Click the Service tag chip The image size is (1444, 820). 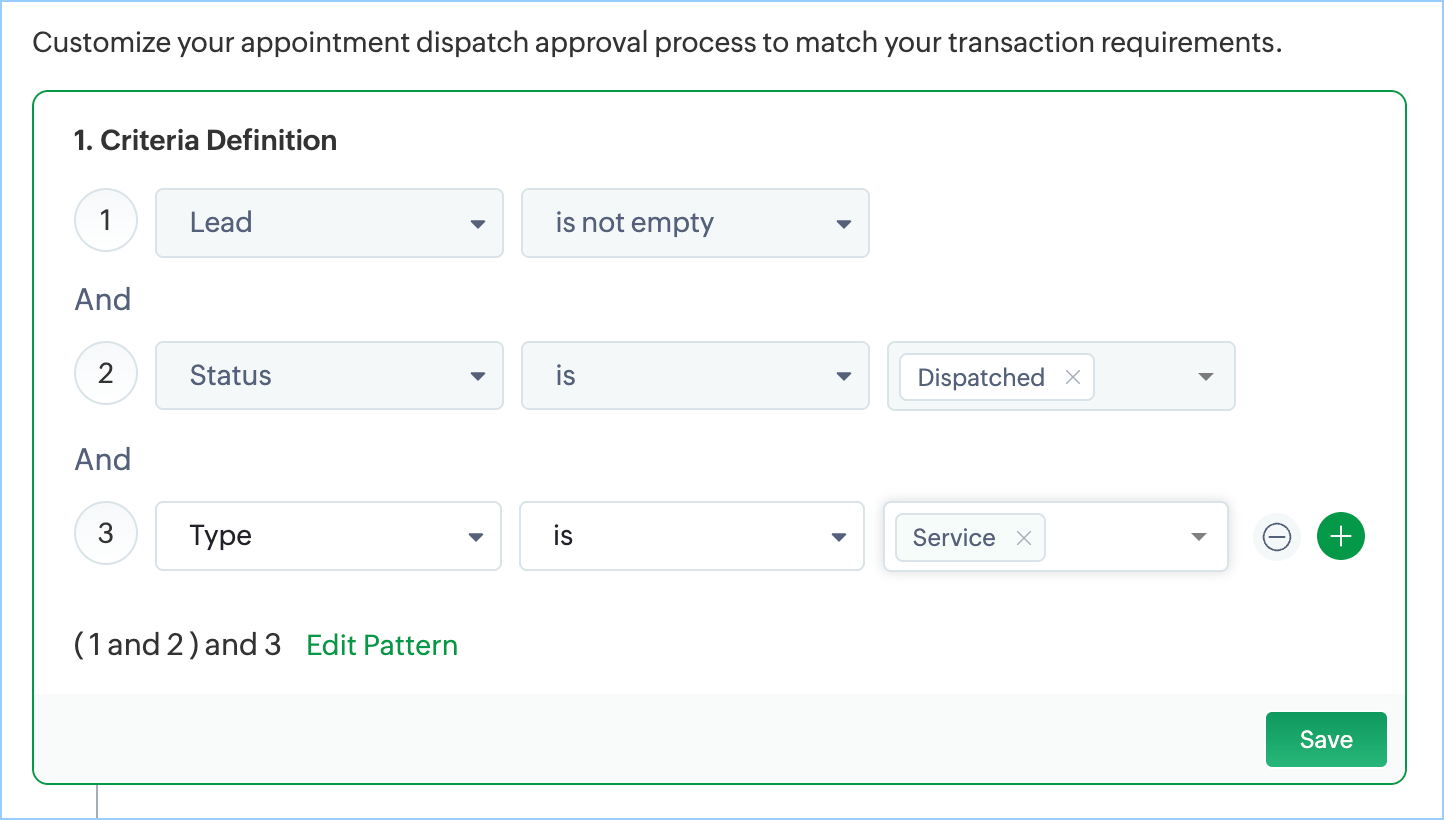(953, 537)
